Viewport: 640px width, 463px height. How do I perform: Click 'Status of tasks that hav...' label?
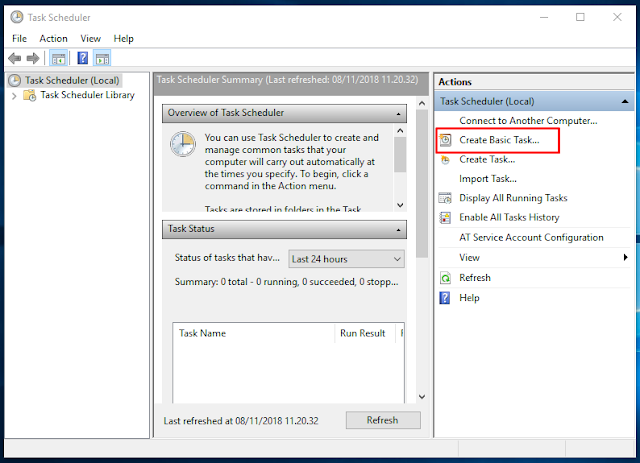click(x=227, y=258)
